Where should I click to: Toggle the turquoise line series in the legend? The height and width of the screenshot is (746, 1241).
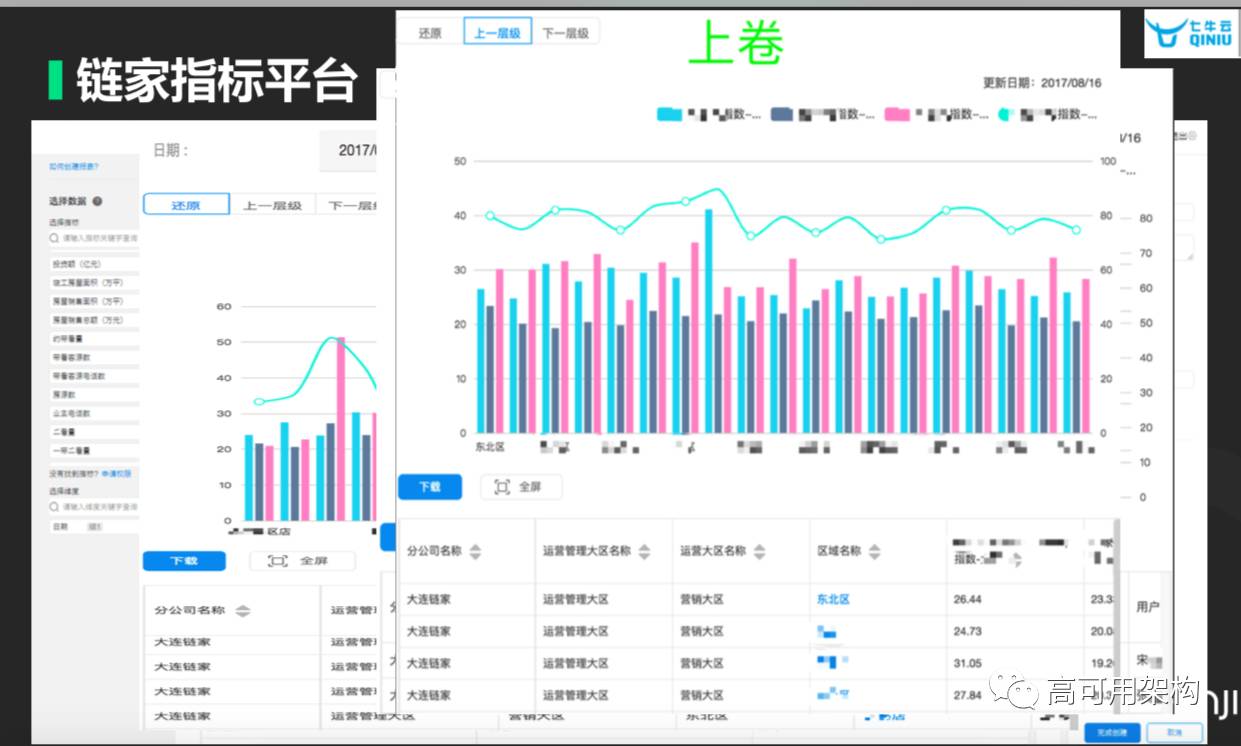click(1005, 114)
